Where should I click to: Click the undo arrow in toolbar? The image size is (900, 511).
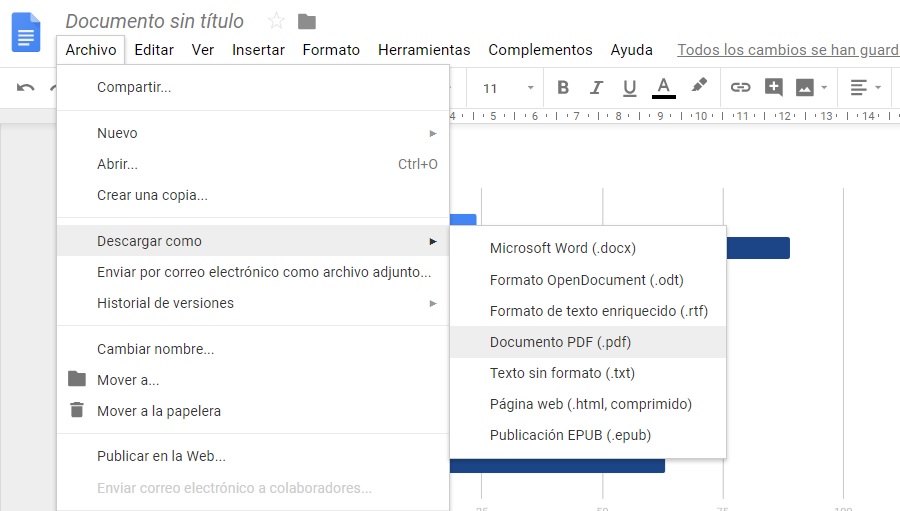[26, 88]
